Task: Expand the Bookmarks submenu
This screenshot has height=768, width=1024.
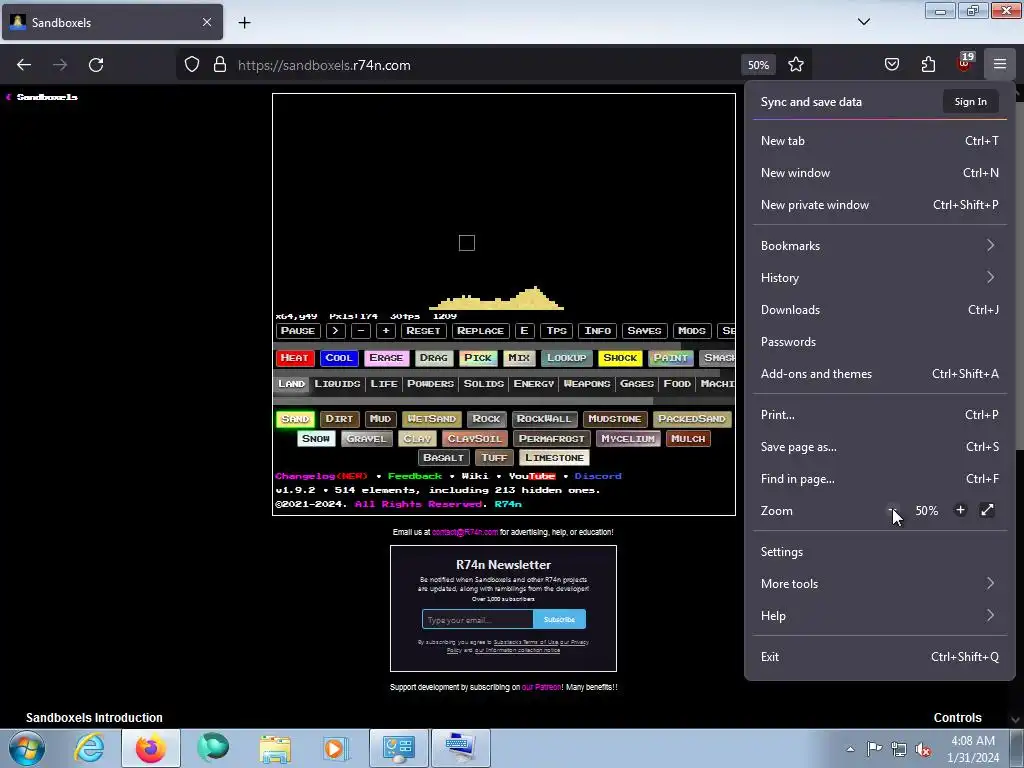Action: (880, 246)
